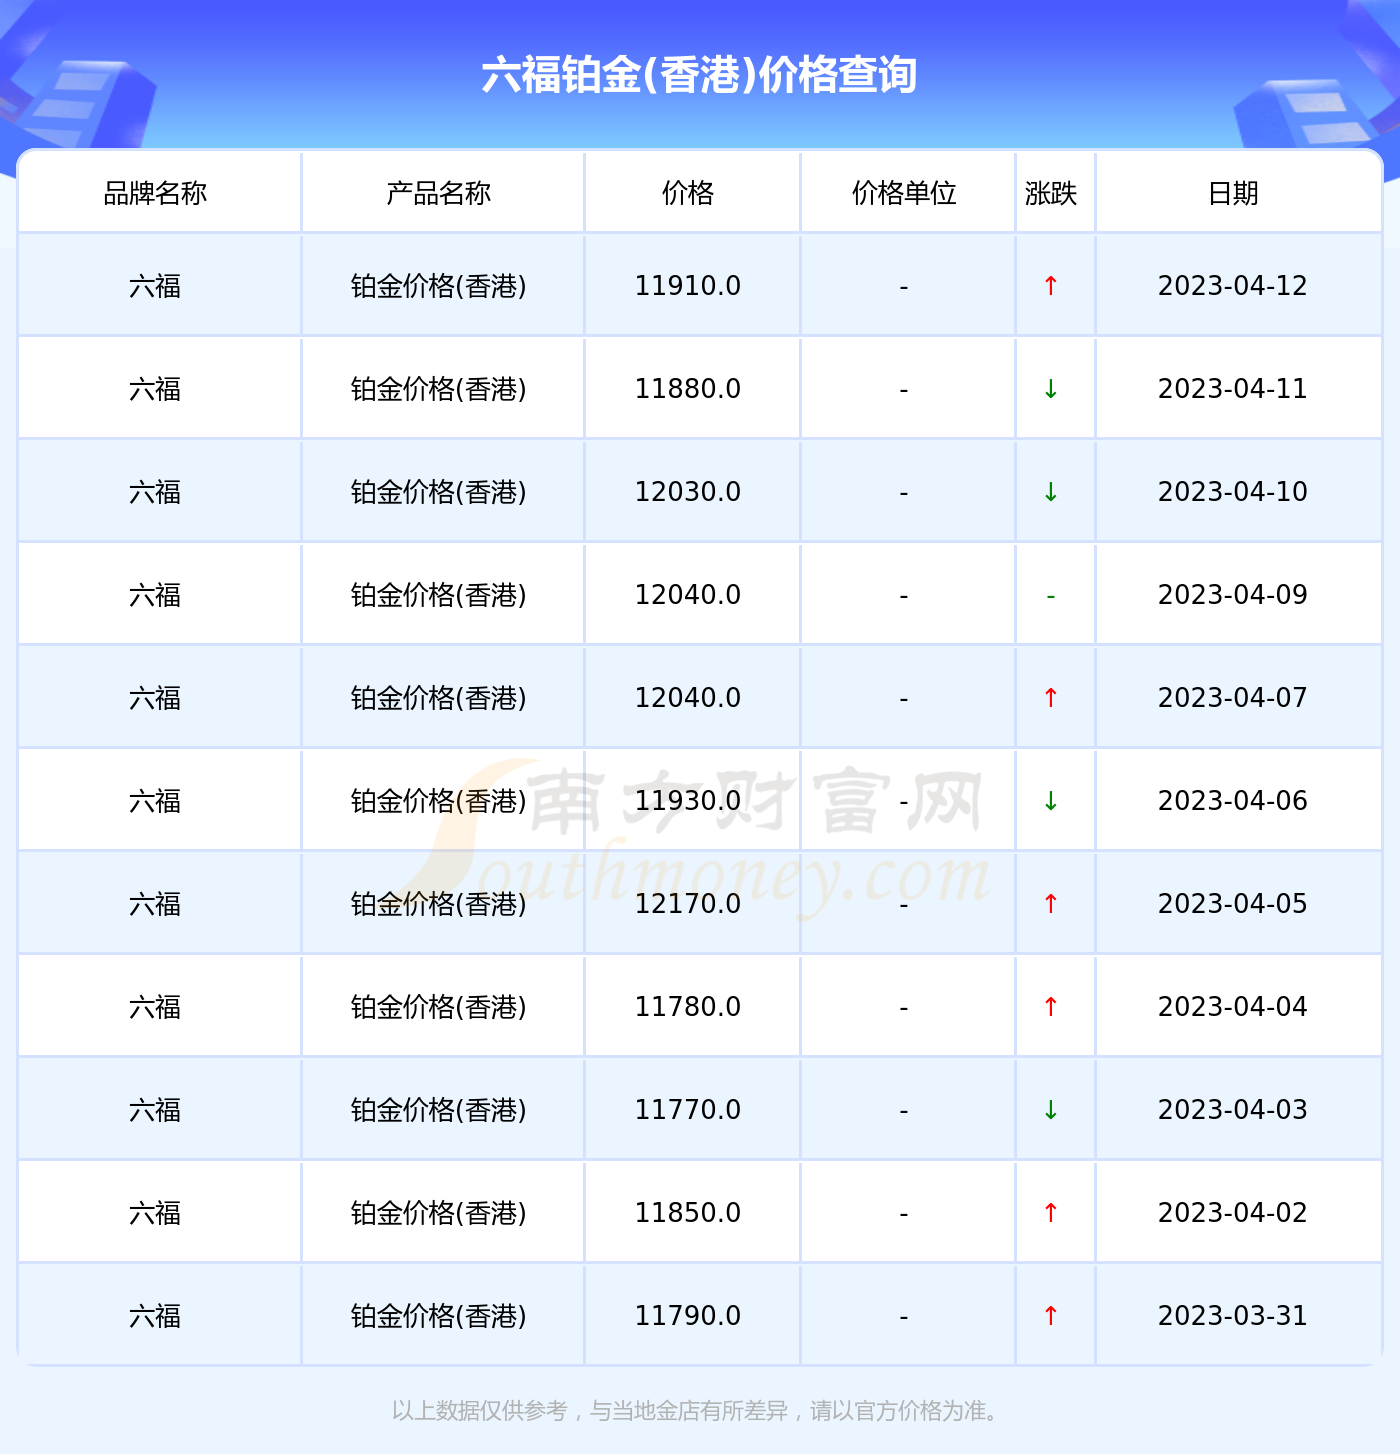The width and height of the screenshot is (1400, 1455).
Task: Click the green down arrow for 2023-04-06
Action: pos(1051,801)
